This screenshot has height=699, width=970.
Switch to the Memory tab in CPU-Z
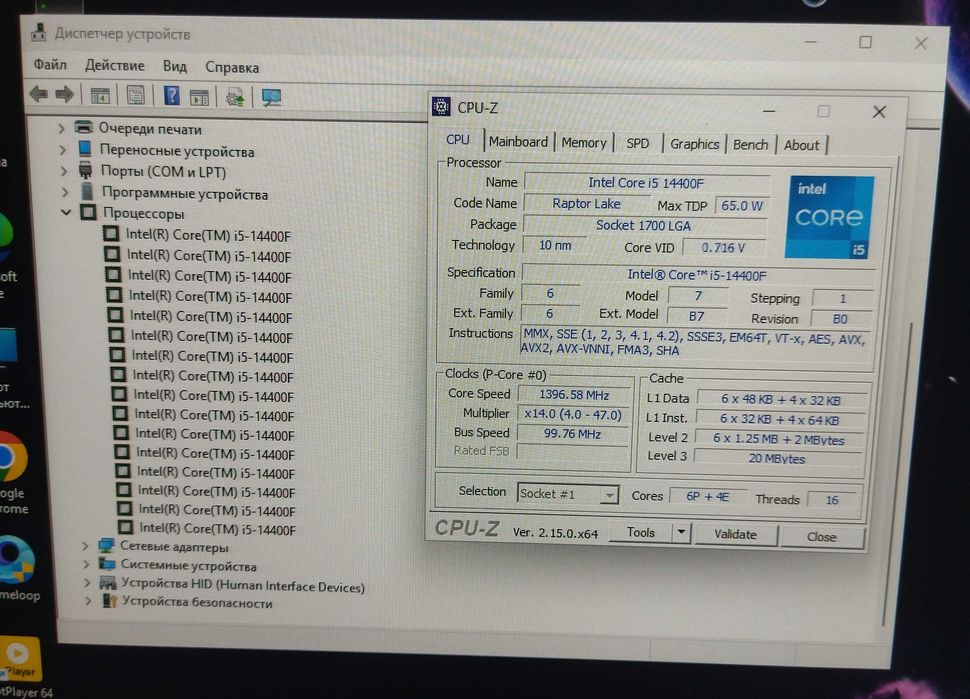584,143
